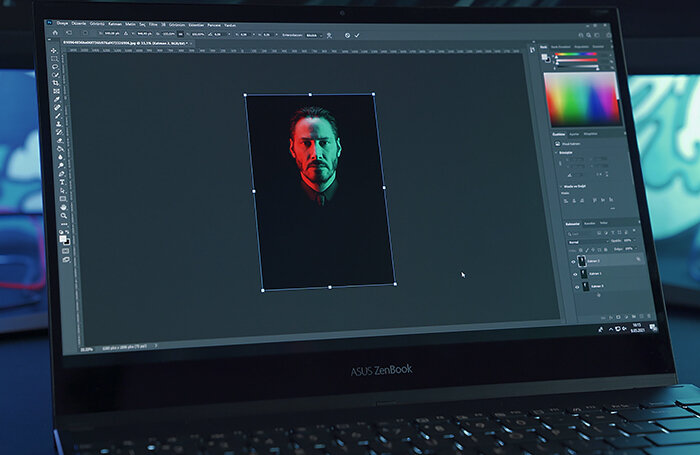Click the Home icon in options bar
Viewport: 700px width, 455px height.
(x=55, y=33)
